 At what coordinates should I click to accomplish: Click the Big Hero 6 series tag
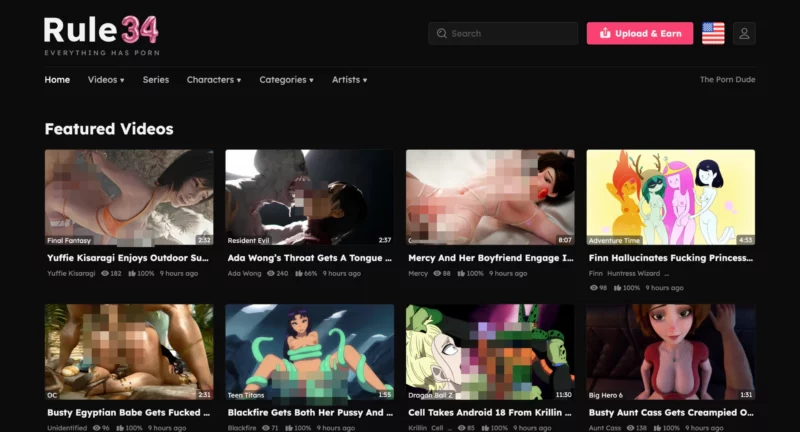tap(606, 395)
